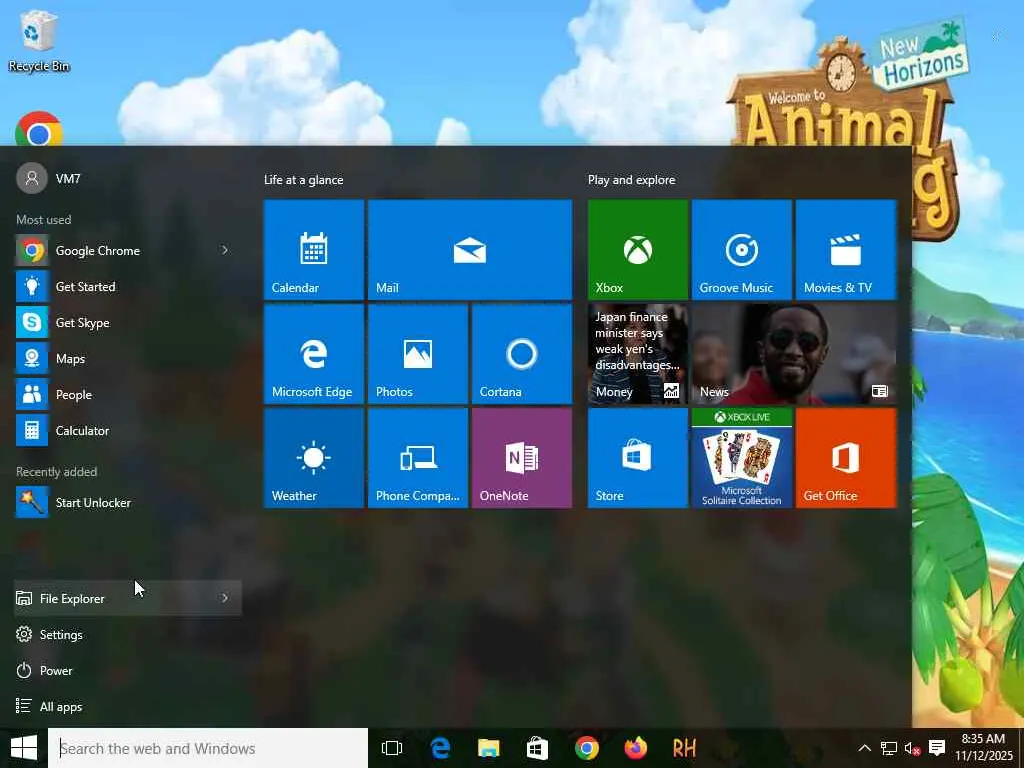Open the Weather tile

tap(313, 458)
